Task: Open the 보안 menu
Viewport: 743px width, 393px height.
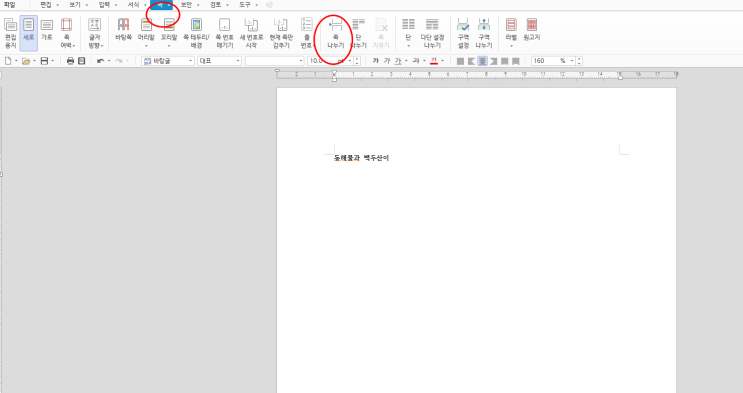Action: [x=186, y=5]
